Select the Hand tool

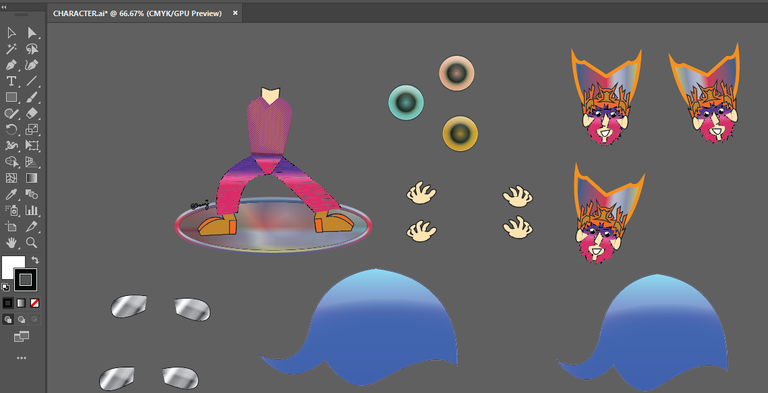click(x=11, y=243)
